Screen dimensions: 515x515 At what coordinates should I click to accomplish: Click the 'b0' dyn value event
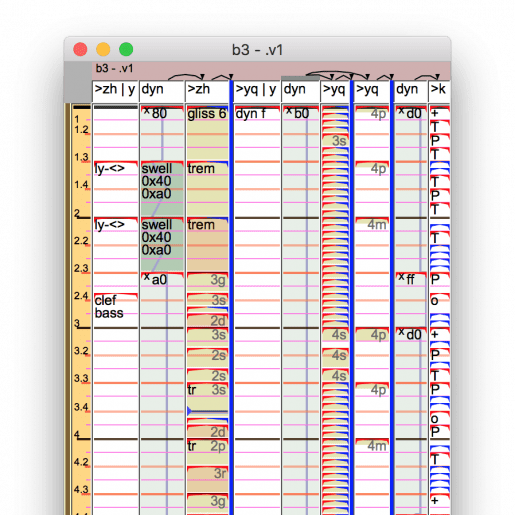[x=300, y=114]
